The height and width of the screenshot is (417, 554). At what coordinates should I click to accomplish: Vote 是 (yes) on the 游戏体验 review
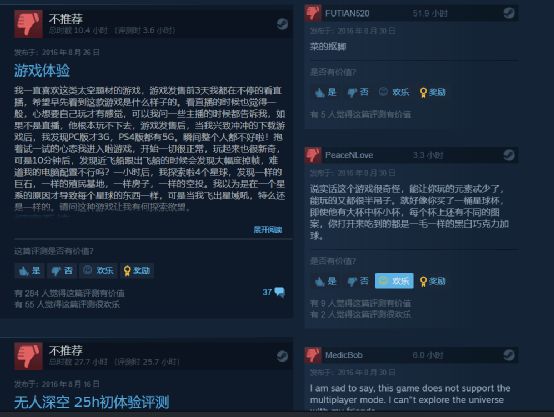click(x=30, y=271)
